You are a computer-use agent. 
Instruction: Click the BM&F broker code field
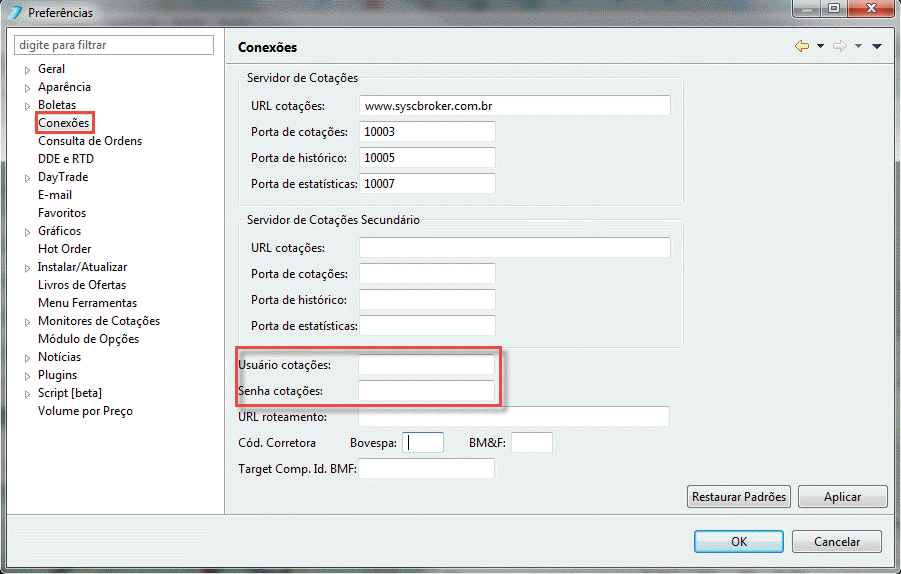[x=532, y=443]
